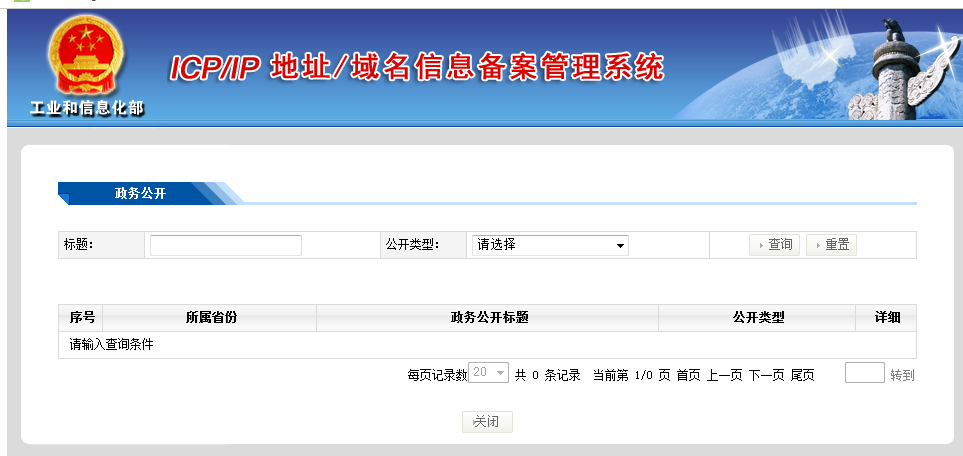Click the 详细 column header

point(886,318)
